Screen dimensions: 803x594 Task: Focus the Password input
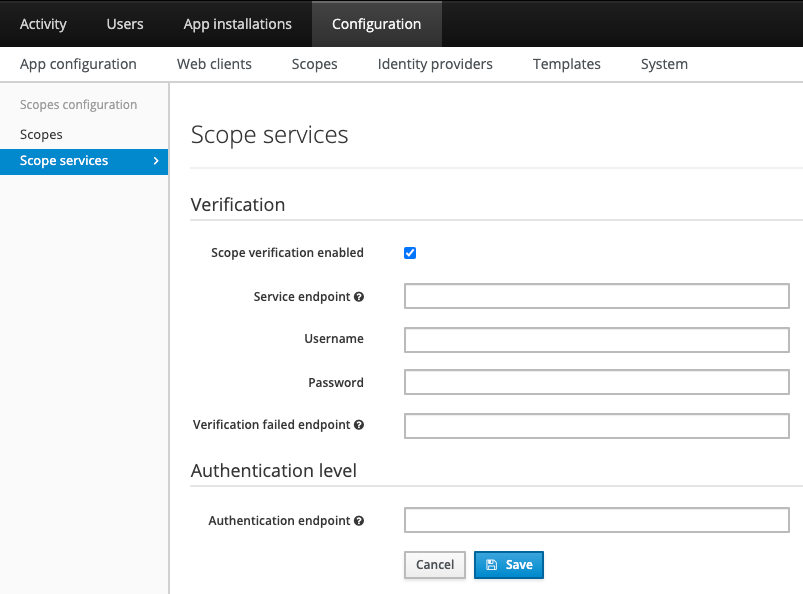pyautogui.click(x=597, y=382)
